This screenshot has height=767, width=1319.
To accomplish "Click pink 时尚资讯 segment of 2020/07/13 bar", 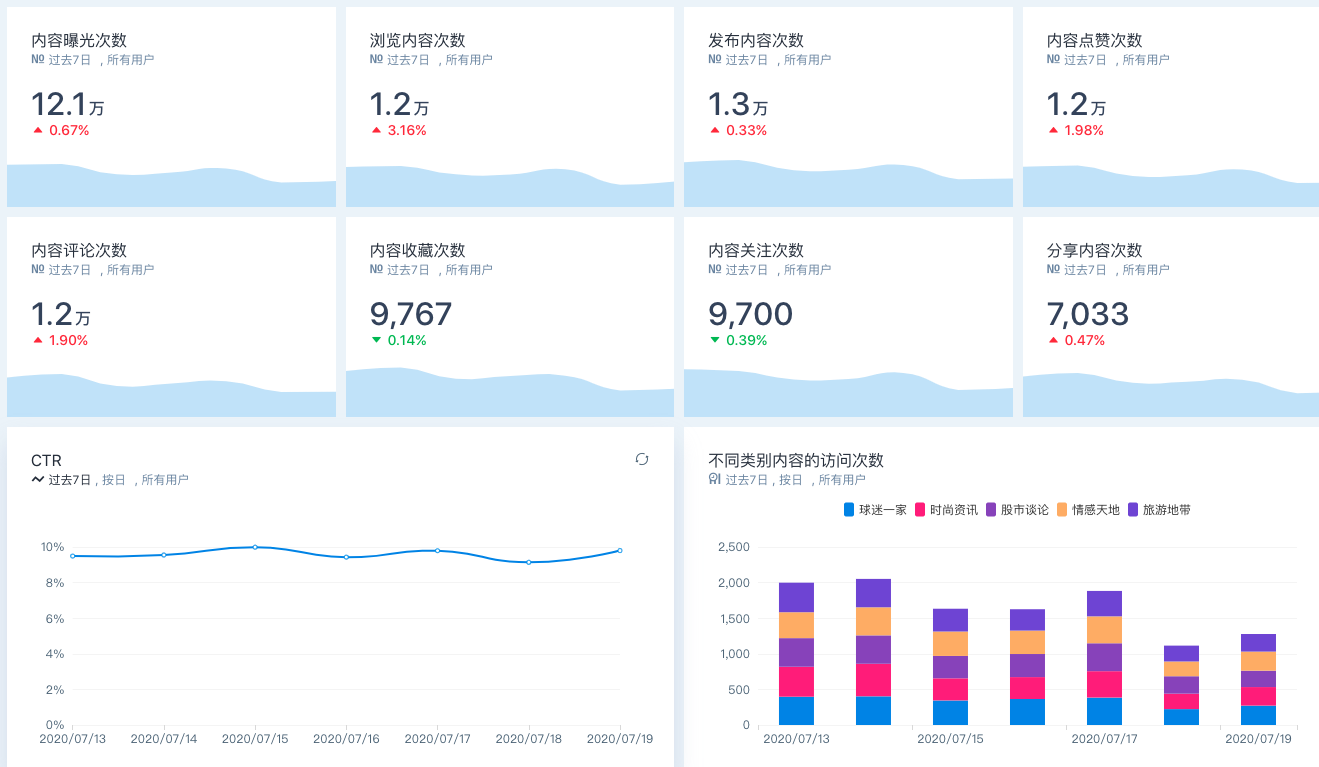I will coord(796,682).
